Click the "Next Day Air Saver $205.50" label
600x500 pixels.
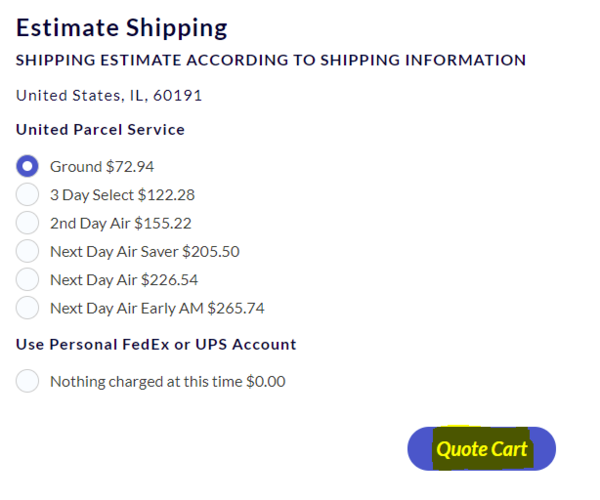(144, 251)
